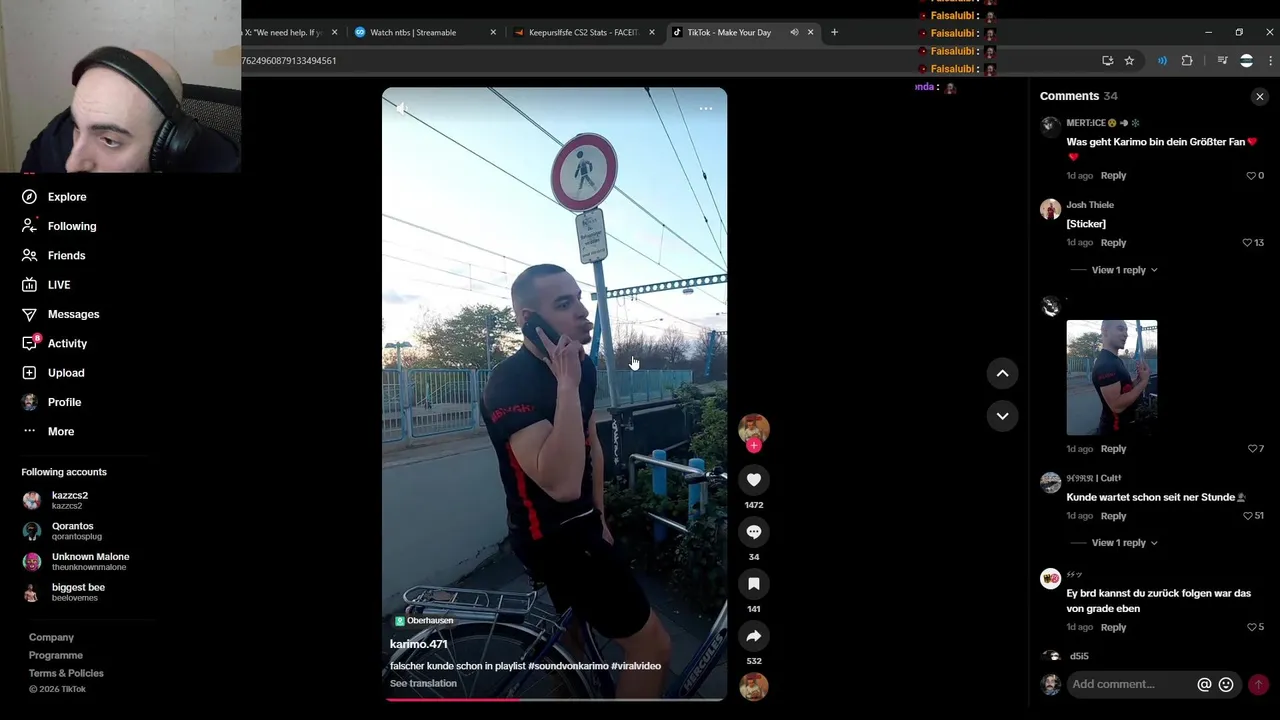Image resolution: width=1280 pixels, height=720 pixels.
Task: Open the karimo.471 username on video
Action: pyautogui.click(x=419, y=645)
